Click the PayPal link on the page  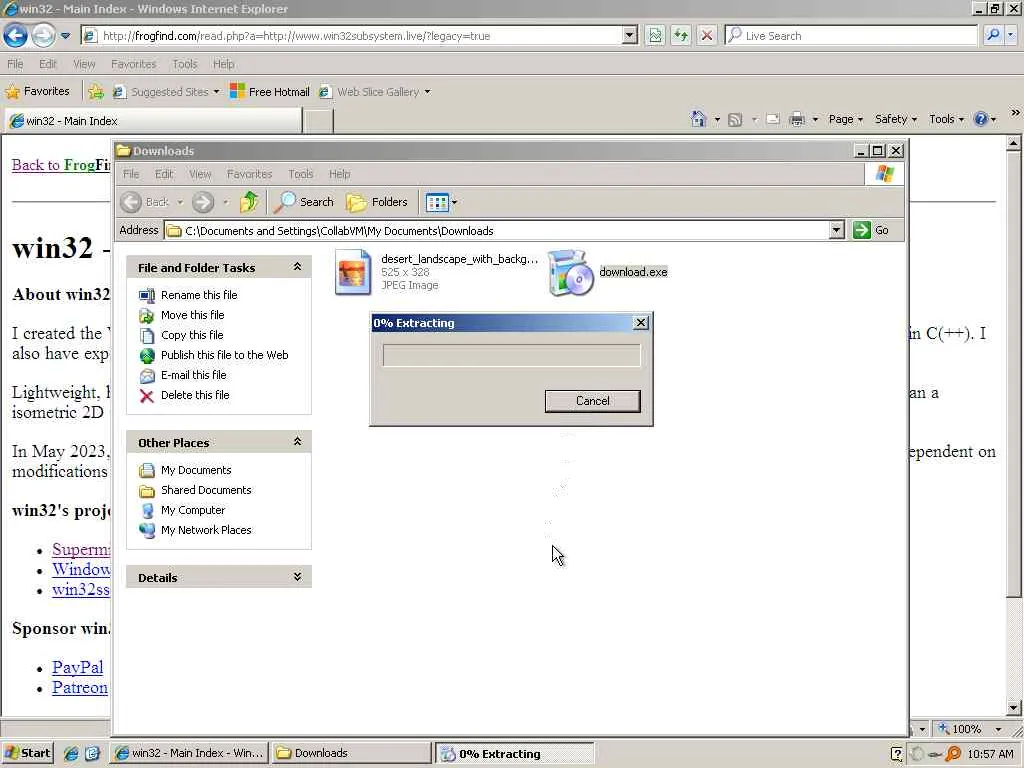pyautogui.click(x=78, y=667)
